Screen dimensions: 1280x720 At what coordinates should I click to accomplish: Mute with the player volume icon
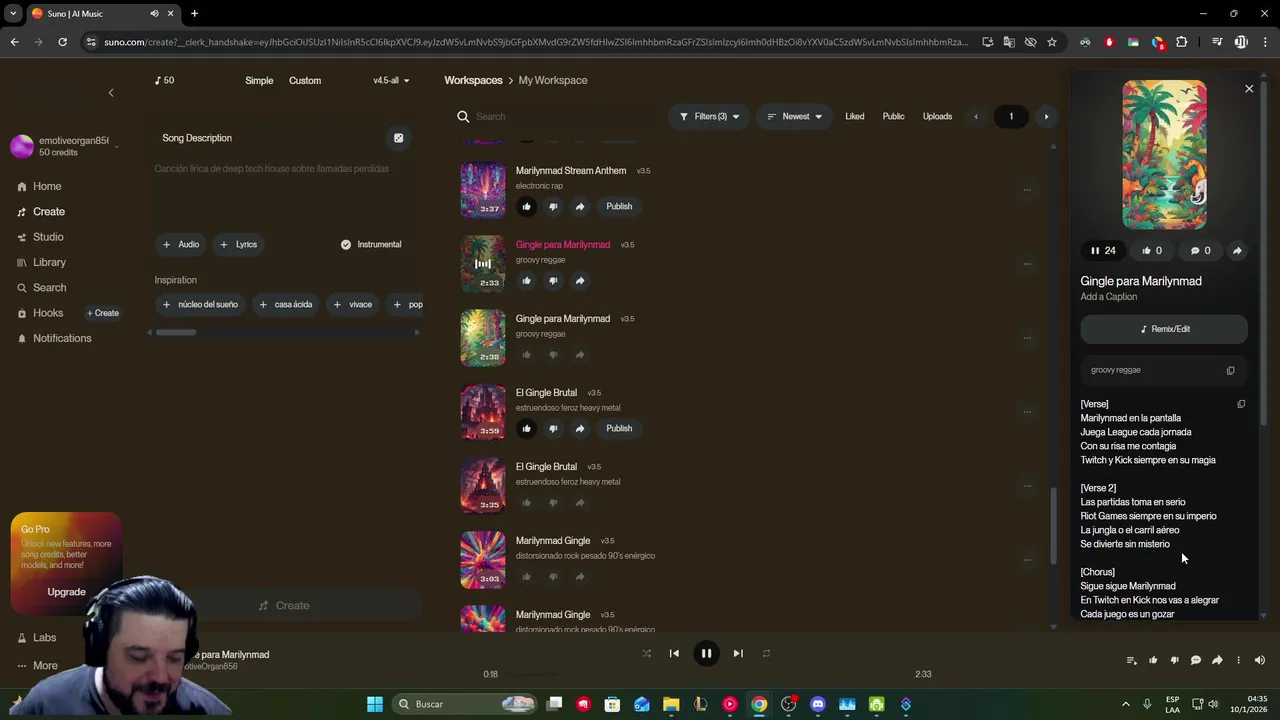tap(1260, 660)
